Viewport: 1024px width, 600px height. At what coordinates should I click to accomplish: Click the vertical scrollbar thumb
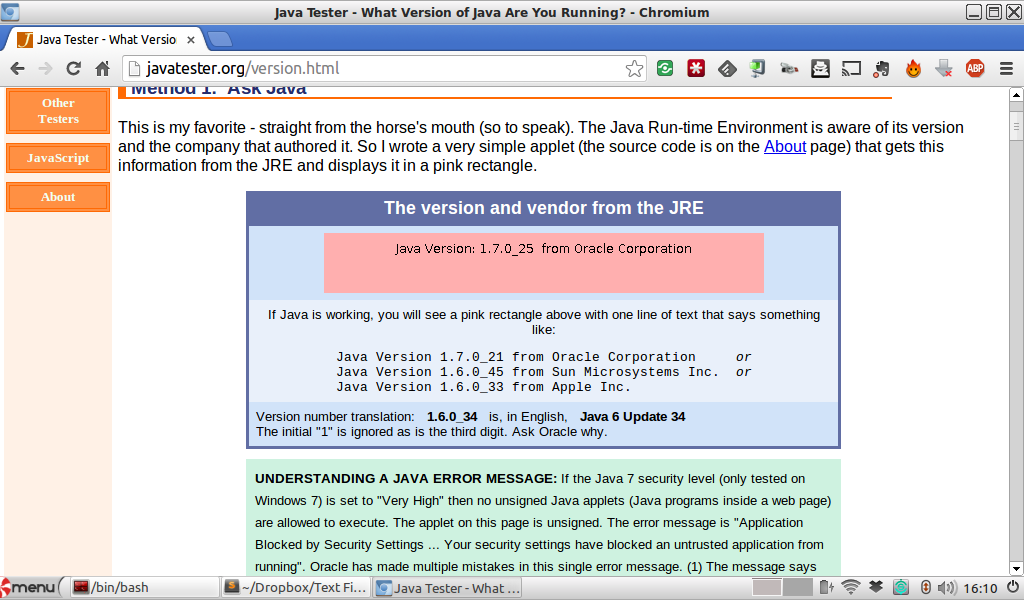click(1016, 125)
